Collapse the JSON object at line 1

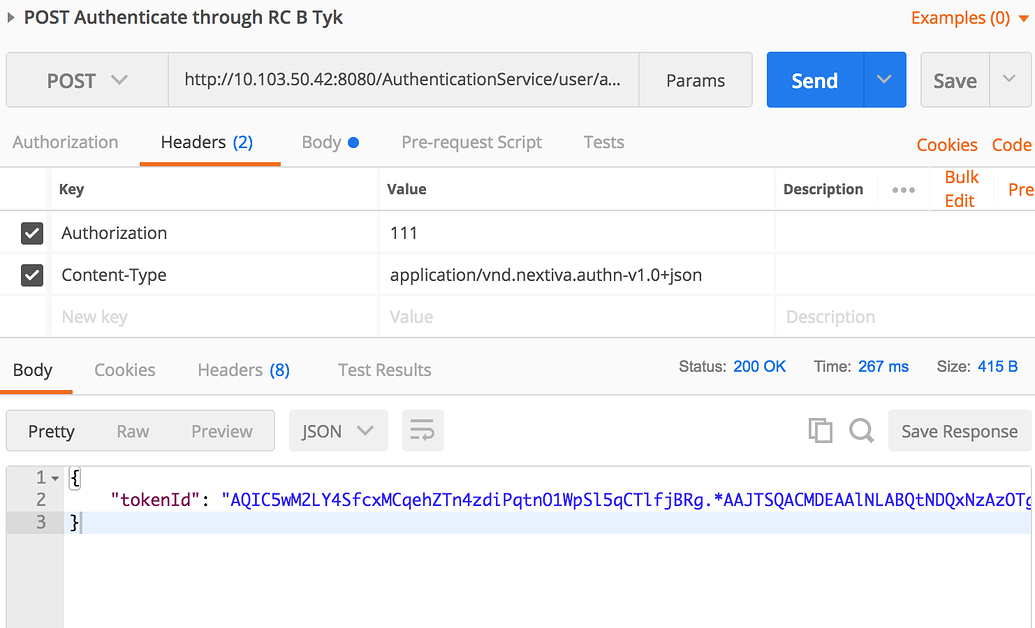[56, 478]
